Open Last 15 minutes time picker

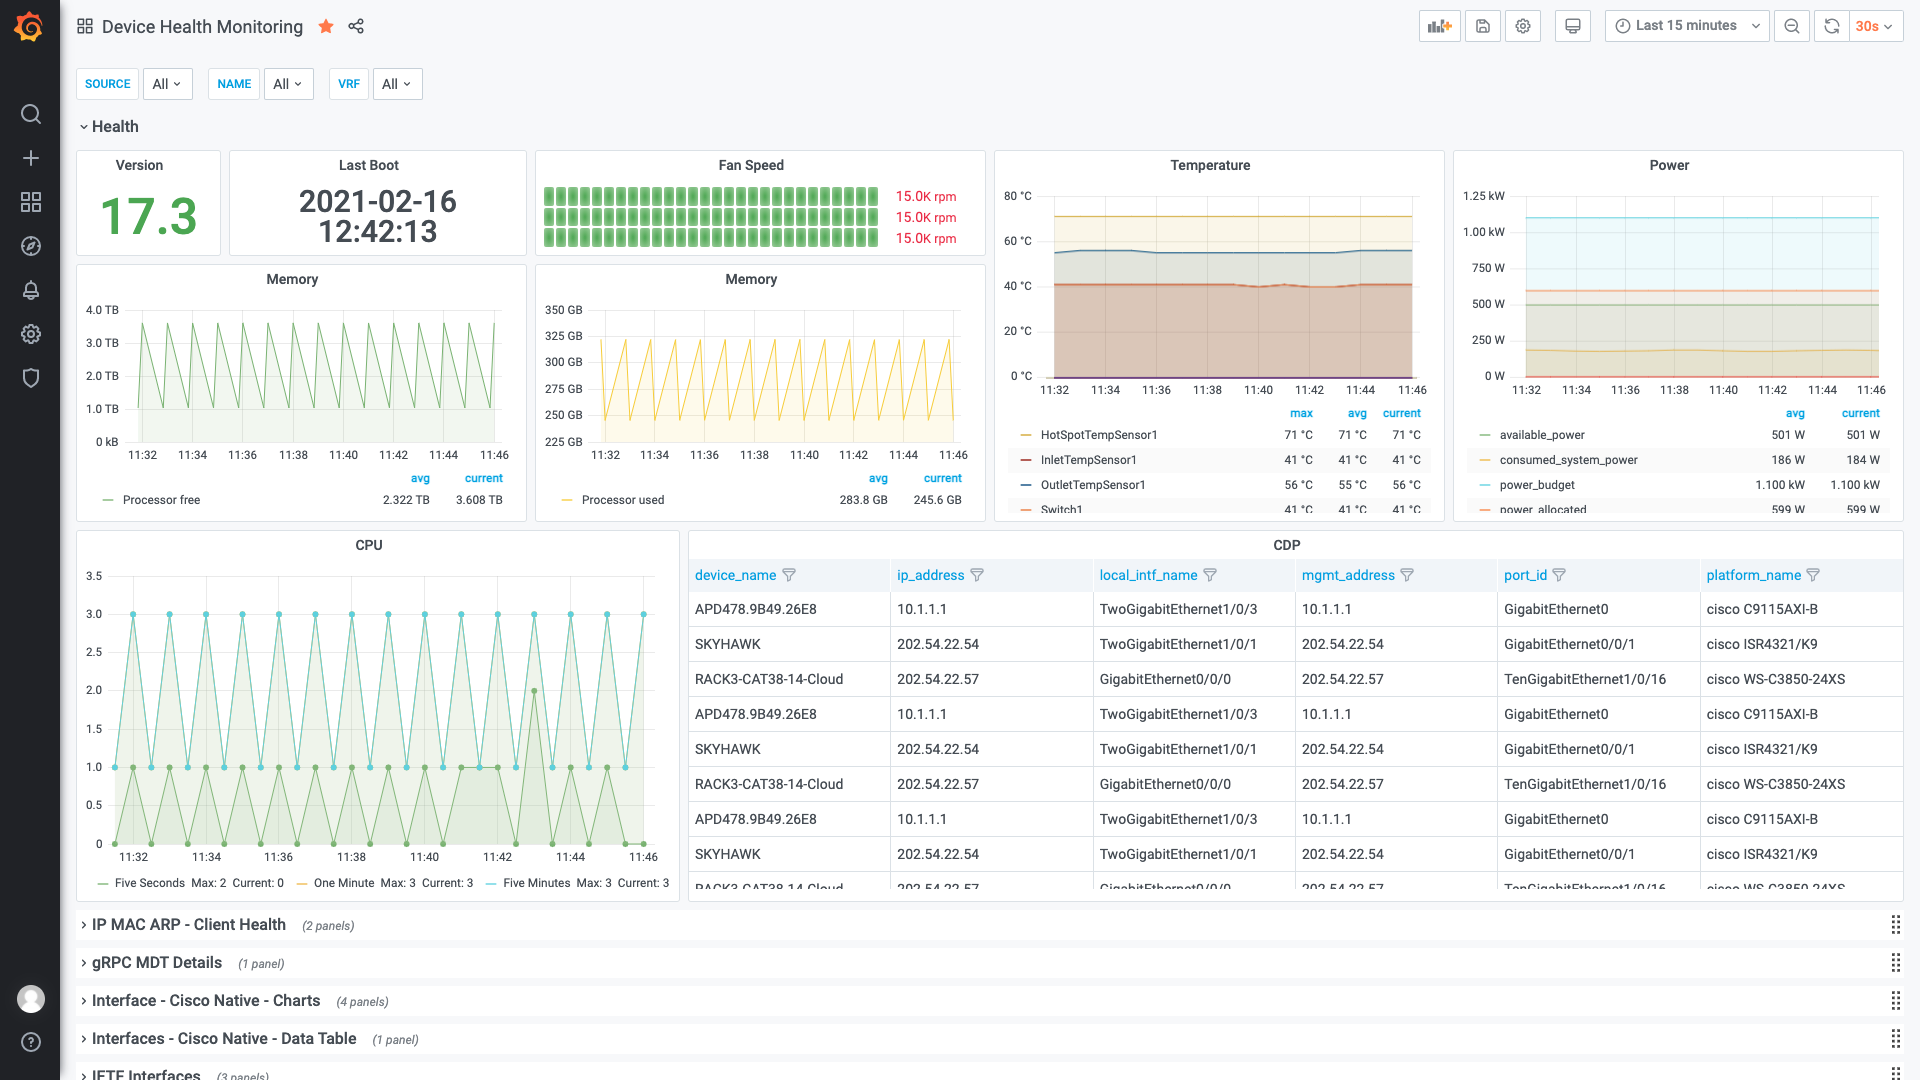tap(1686, 26)
